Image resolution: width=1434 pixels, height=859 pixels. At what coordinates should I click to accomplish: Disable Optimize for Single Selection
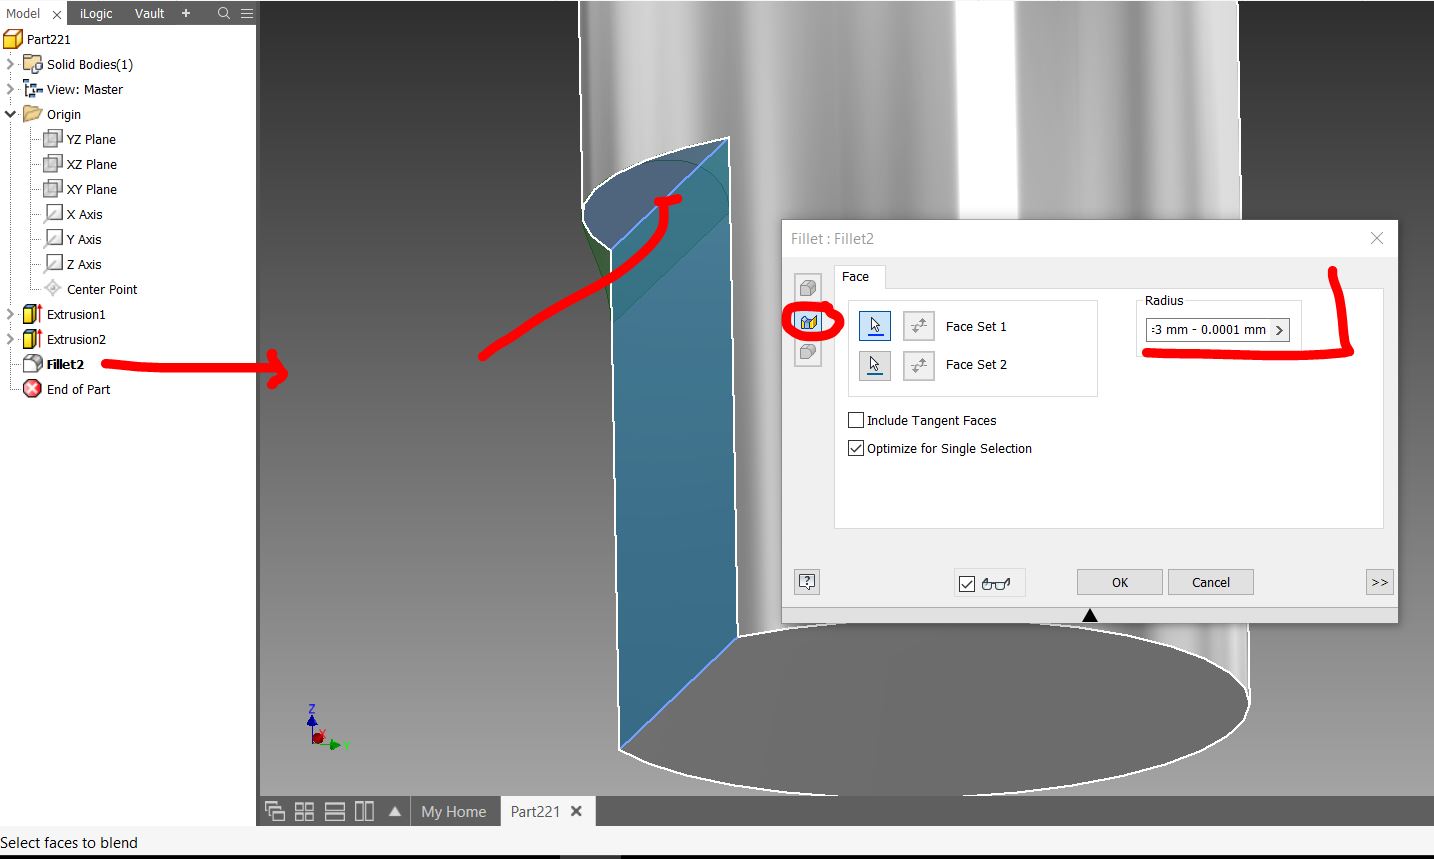coord(856,448)
